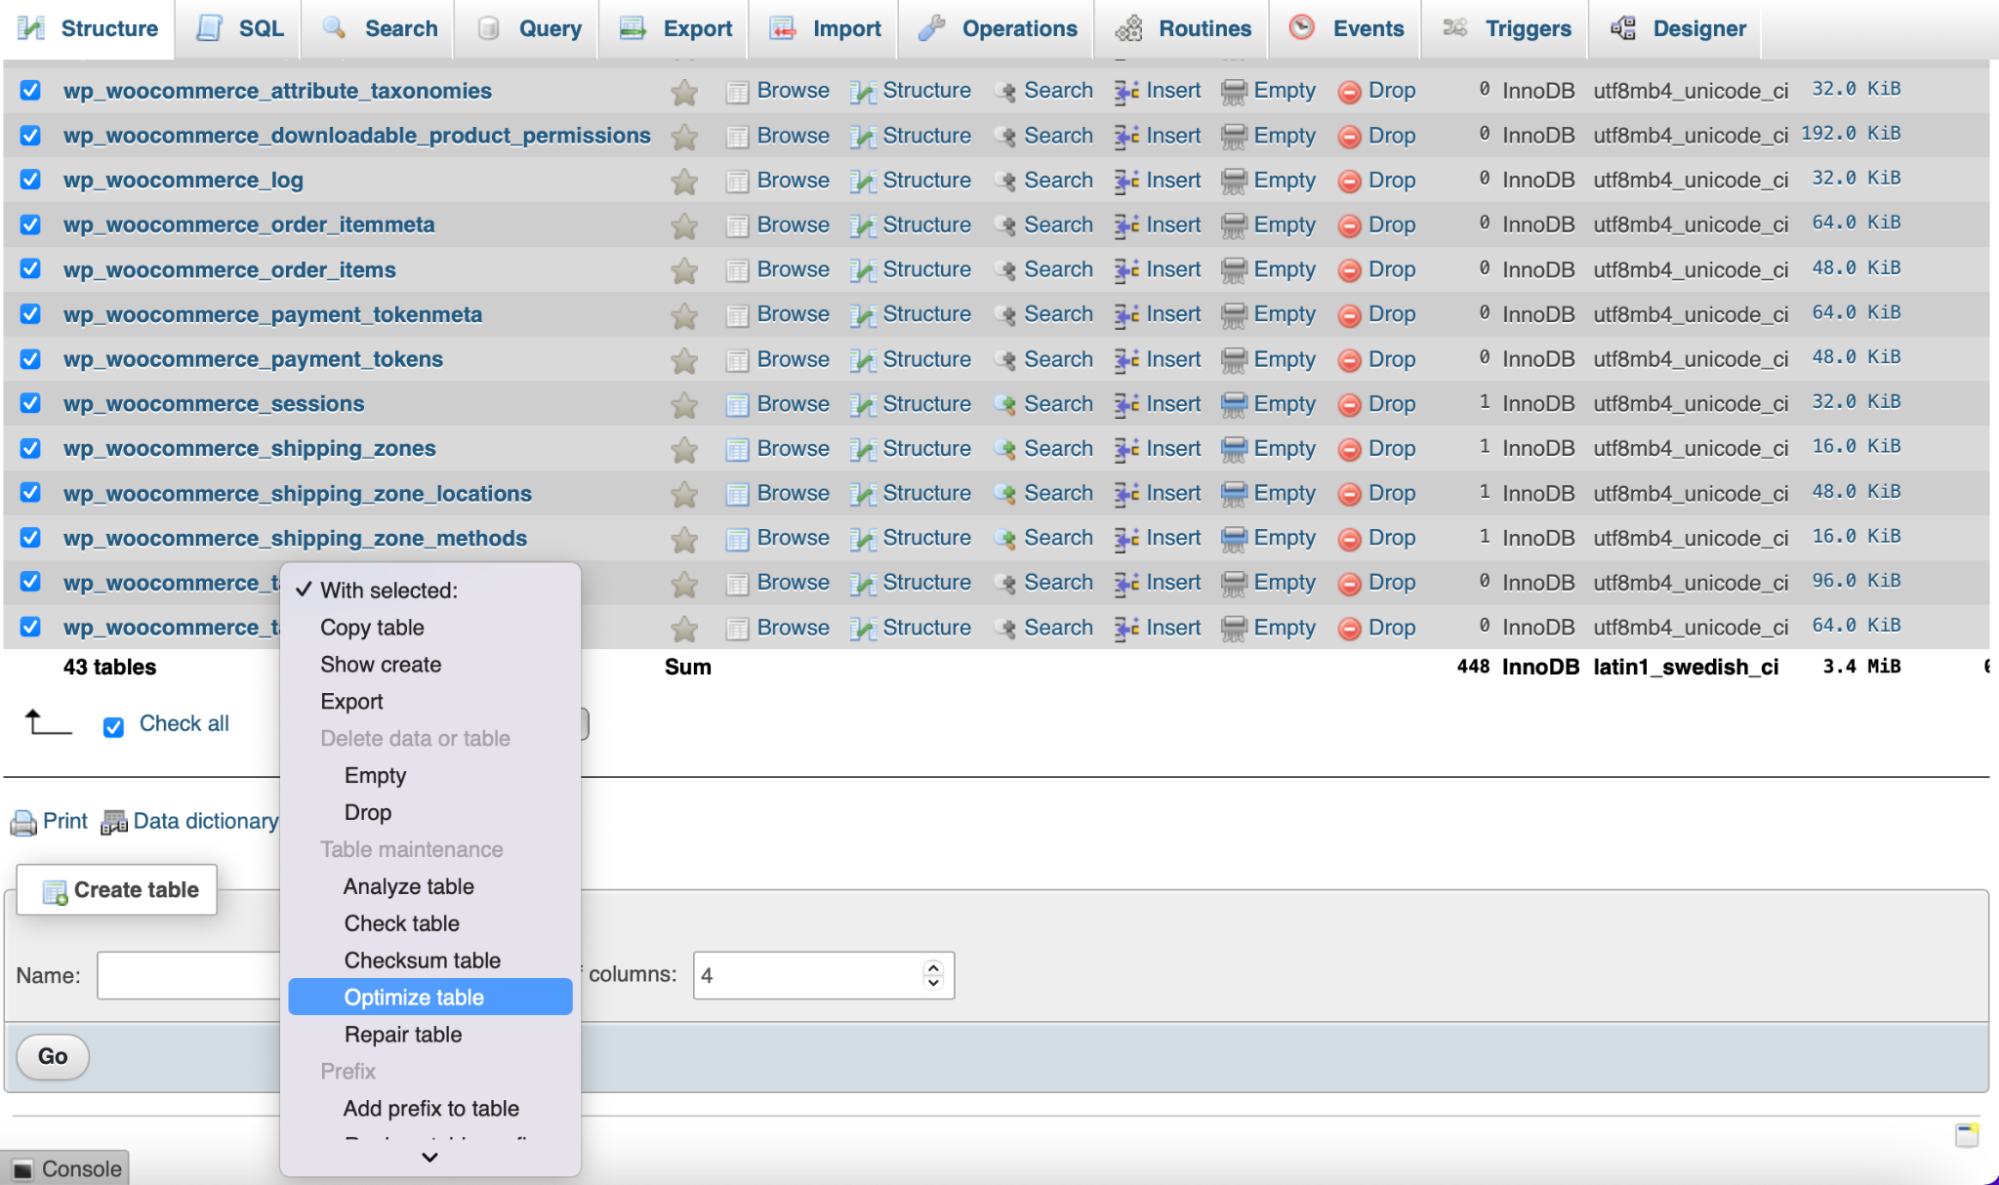
Task: Uncheck wp_woocommerce_shipping_zone_locations row
Action: point(30,492)
